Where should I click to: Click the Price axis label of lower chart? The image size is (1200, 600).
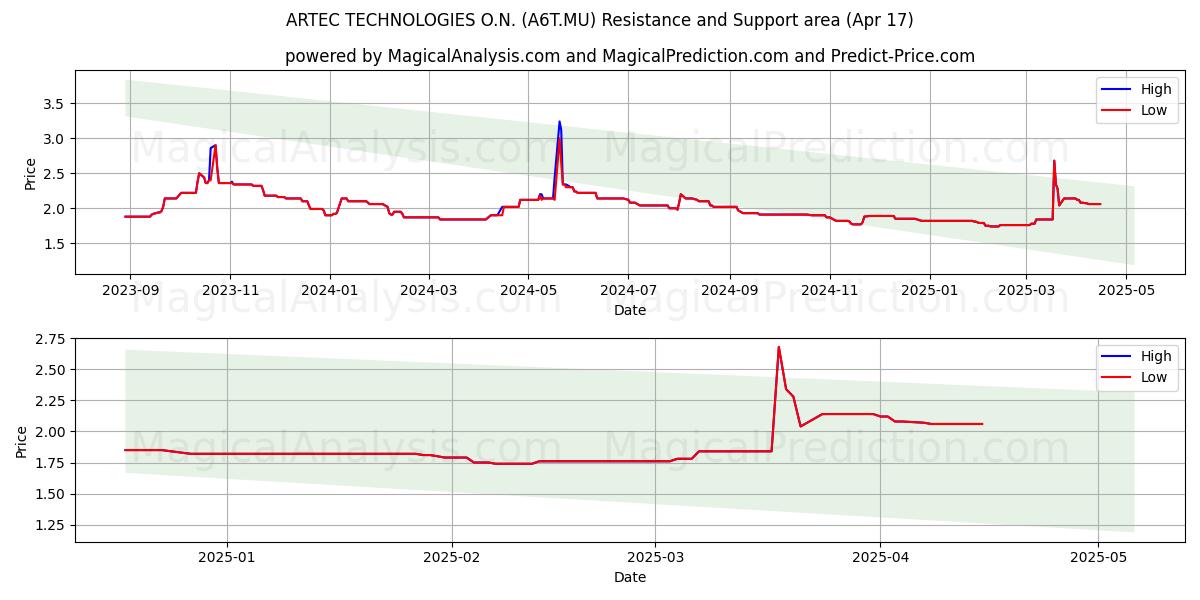pos(22,440)
